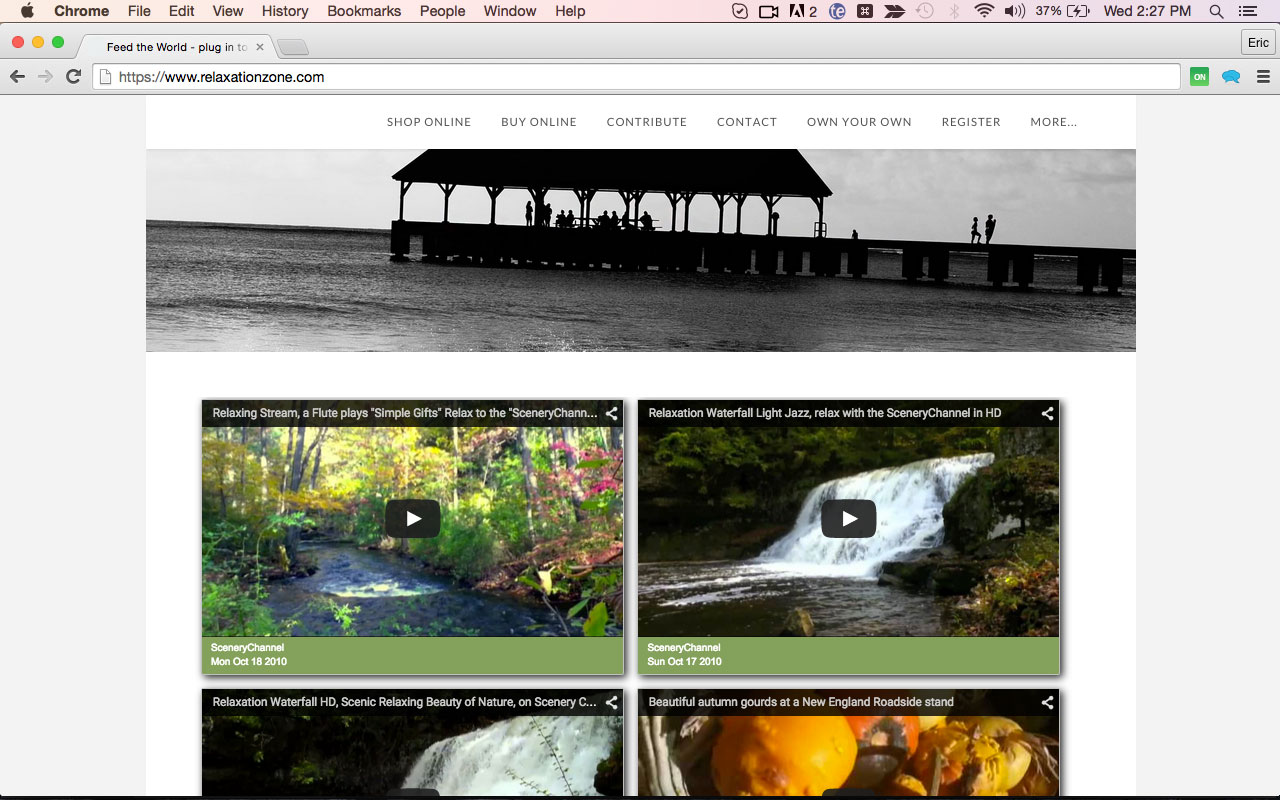Image resolution: width=1280 pixels, height=800 pixels.
Task: Open the View menu
Action: click(228, 11)
